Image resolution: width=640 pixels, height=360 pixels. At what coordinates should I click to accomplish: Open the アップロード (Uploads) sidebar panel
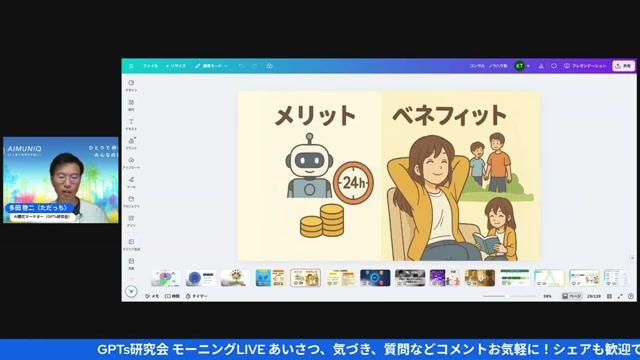click(x=131, y=163)
